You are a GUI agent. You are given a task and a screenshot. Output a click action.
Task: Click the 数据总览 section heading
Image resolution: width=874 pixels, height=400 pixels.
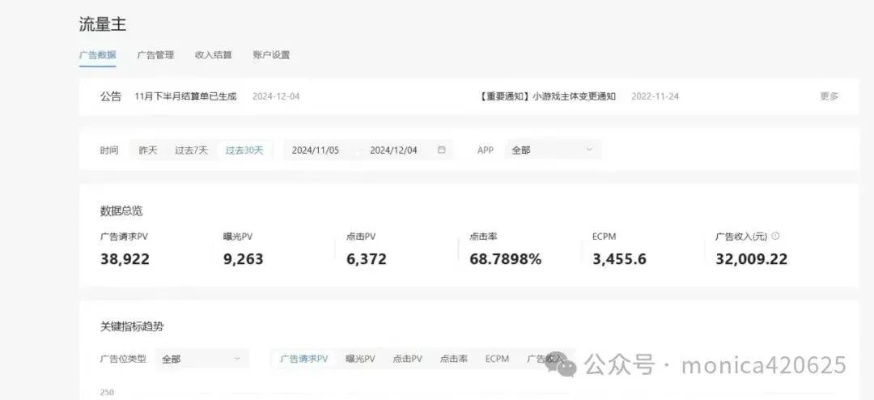click(122, 211)
